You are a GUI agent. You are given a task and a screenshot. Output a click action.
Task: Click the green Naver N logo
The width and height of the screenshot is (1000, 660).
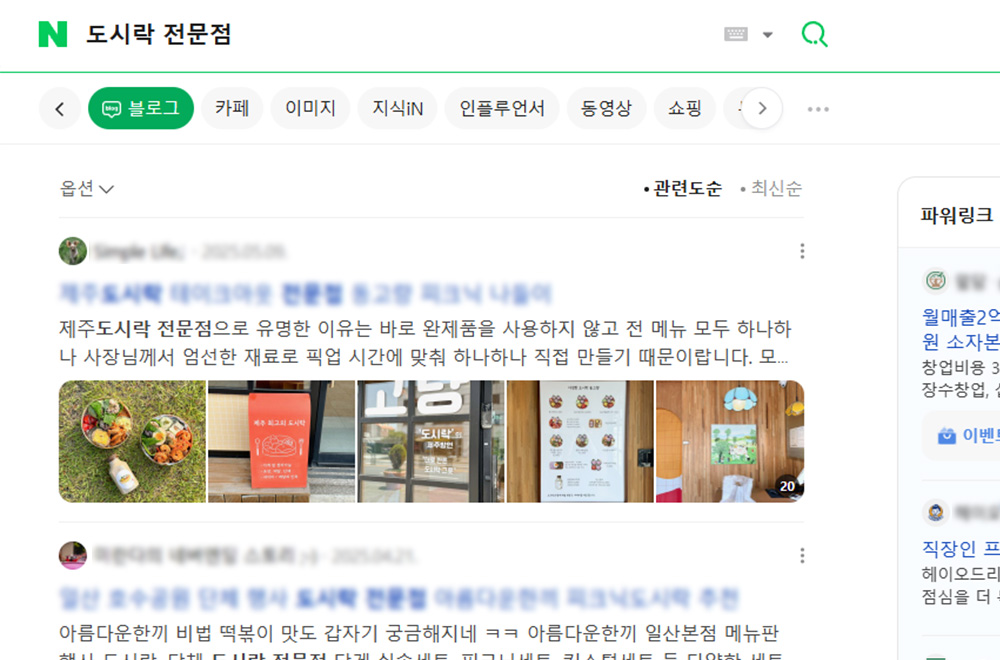[x=53, y=34]
